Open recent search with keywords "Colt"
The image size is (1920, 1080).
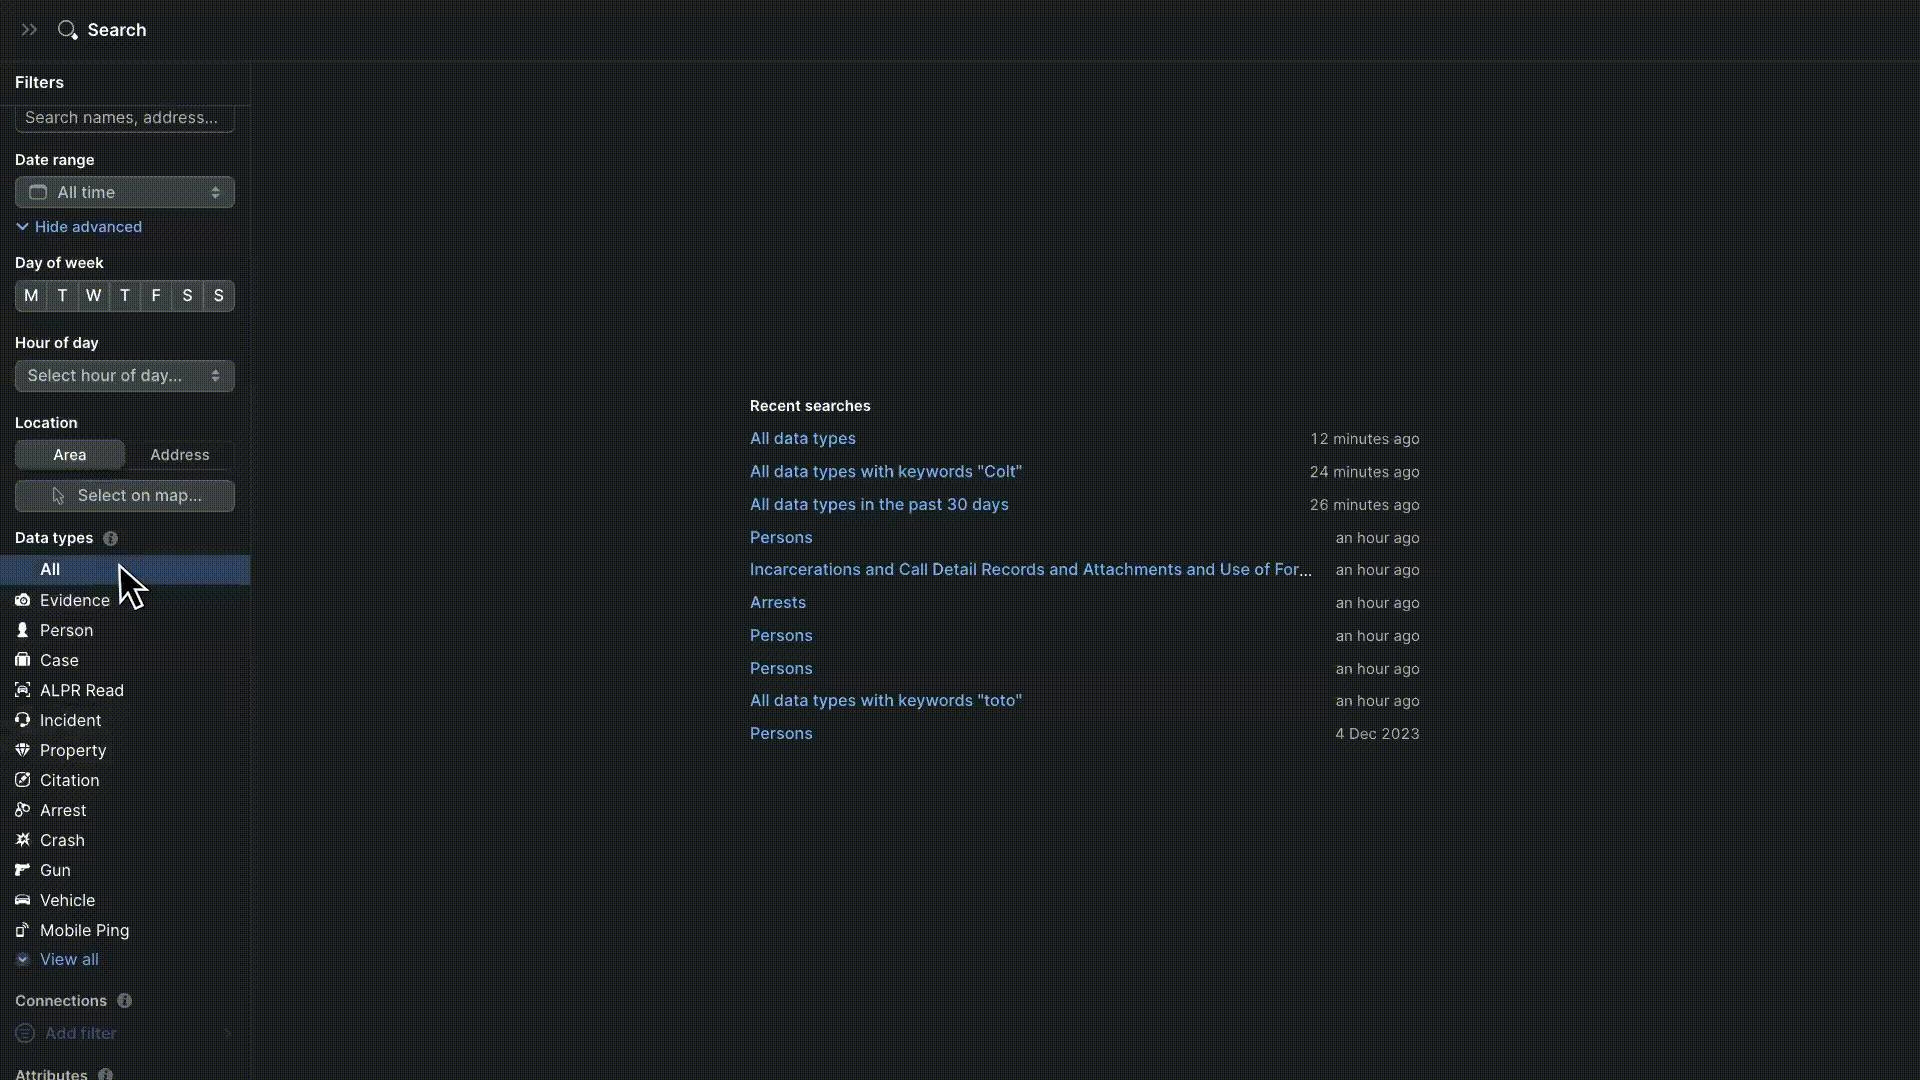point(886,472)
